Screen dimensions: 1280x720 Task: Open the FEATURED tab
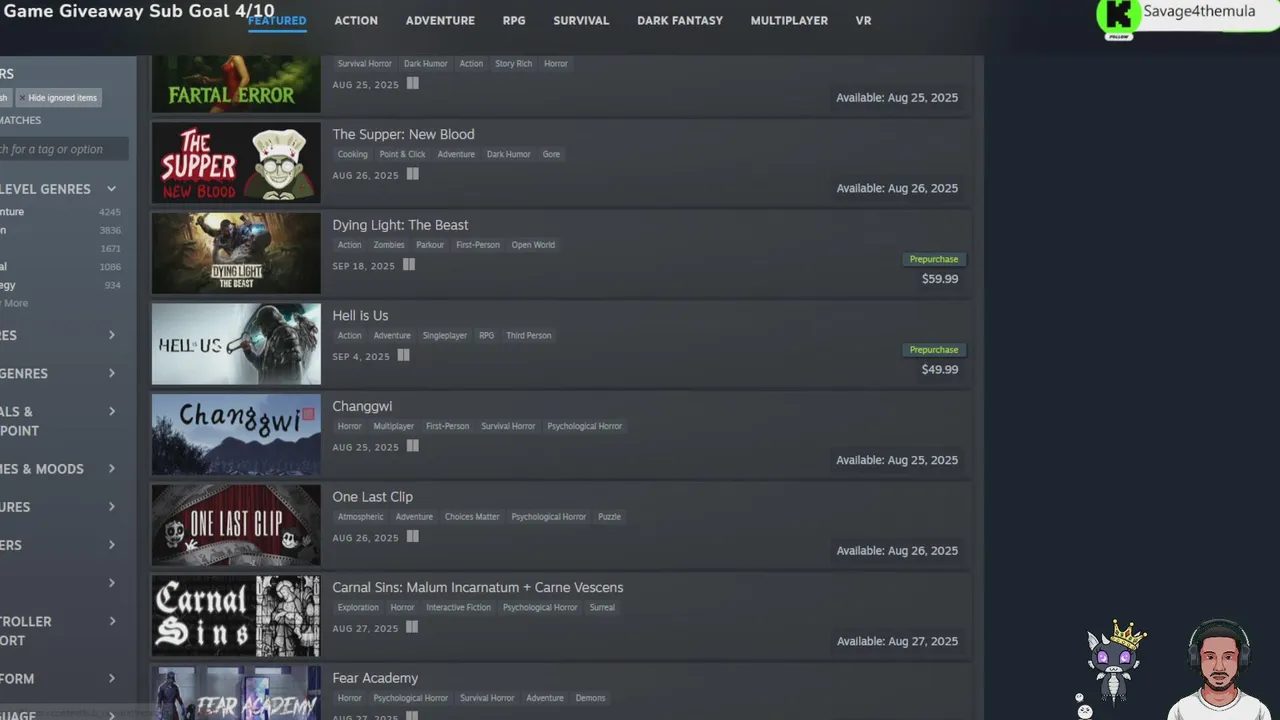point(277,20)
